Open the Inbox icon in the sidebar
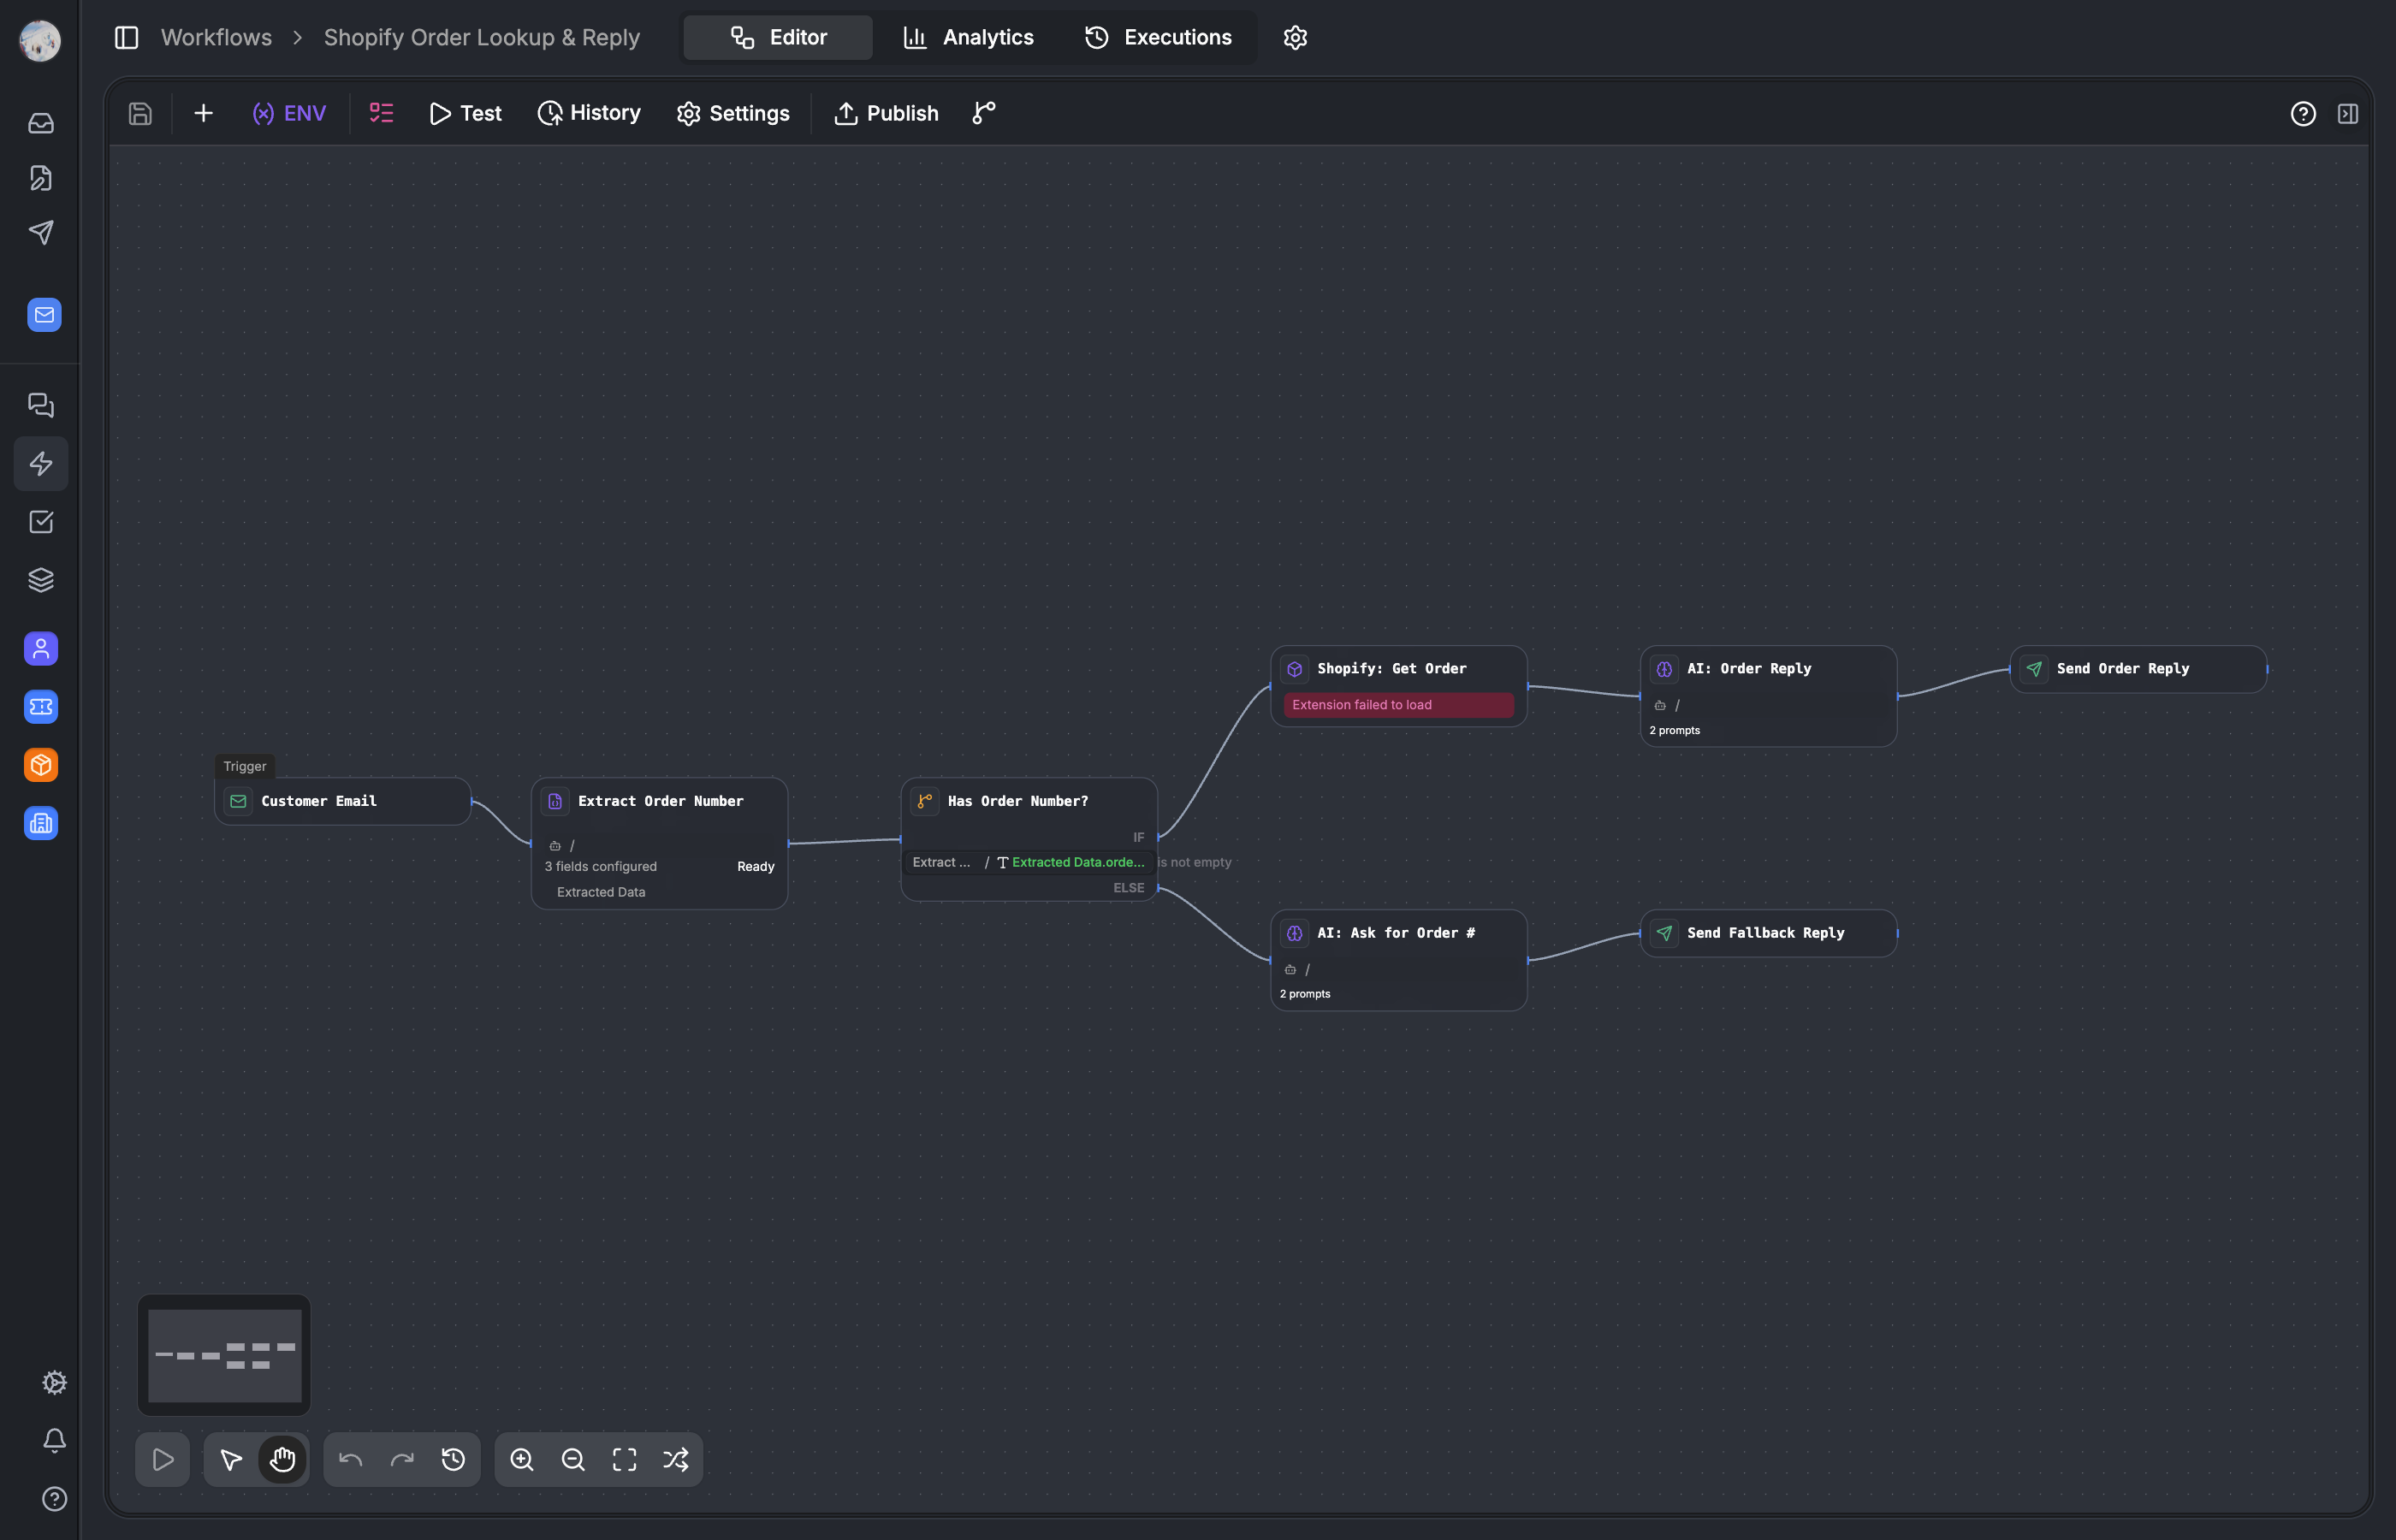Screen dimensions: 2396x1540 point(41,123)
